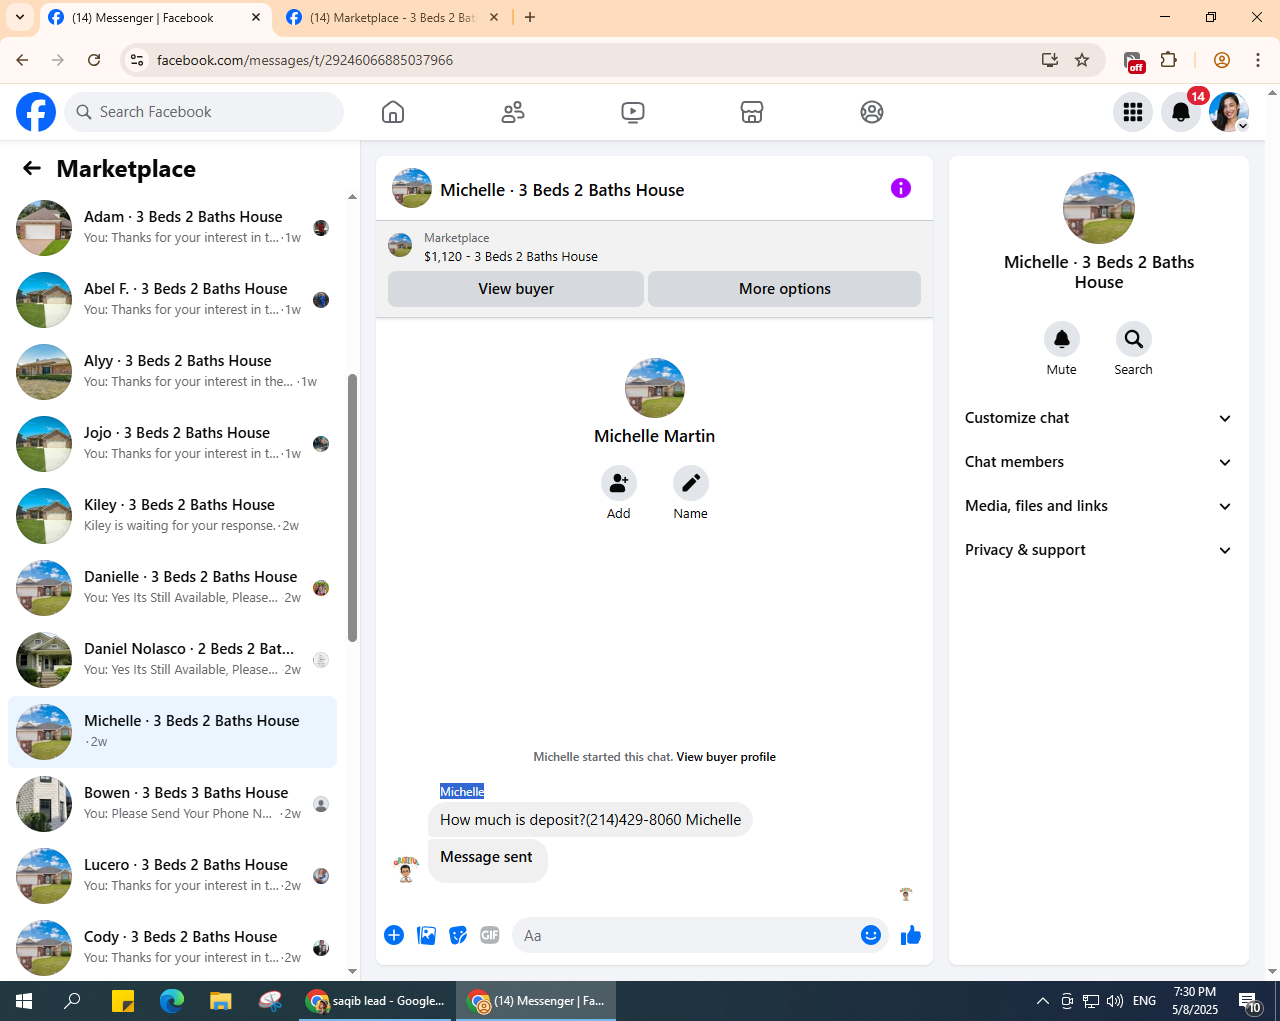Click the conversation list scrollbar thumb
This screenshot has height=1021, width=1280.
click(x=352, y=508)
